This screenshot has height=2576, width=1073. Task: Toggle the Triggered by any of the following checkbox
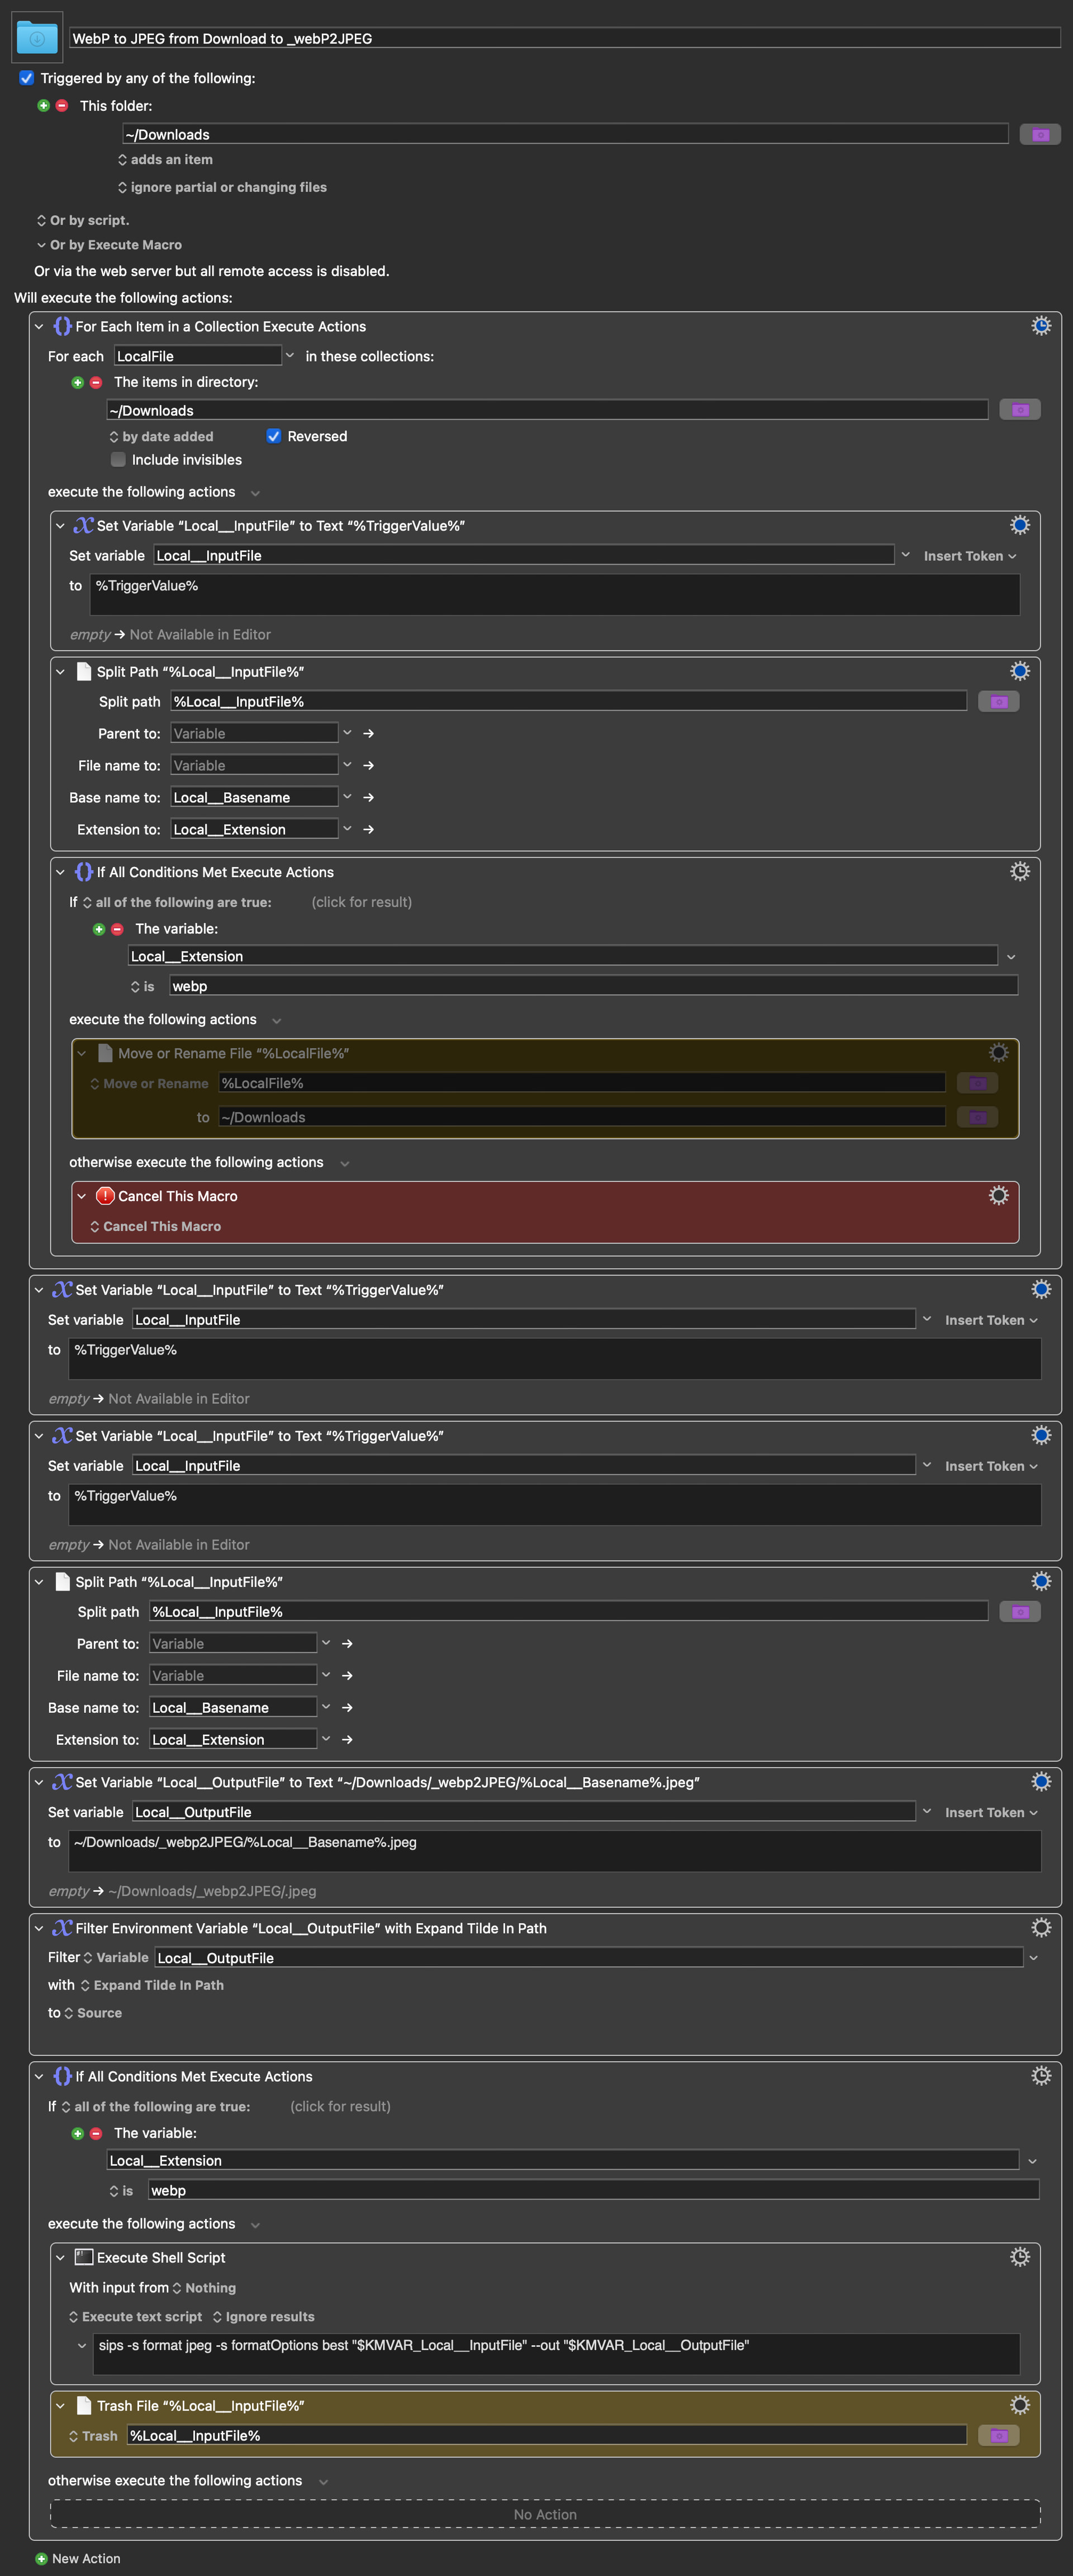pyautogui.click(x=27, y=78)
